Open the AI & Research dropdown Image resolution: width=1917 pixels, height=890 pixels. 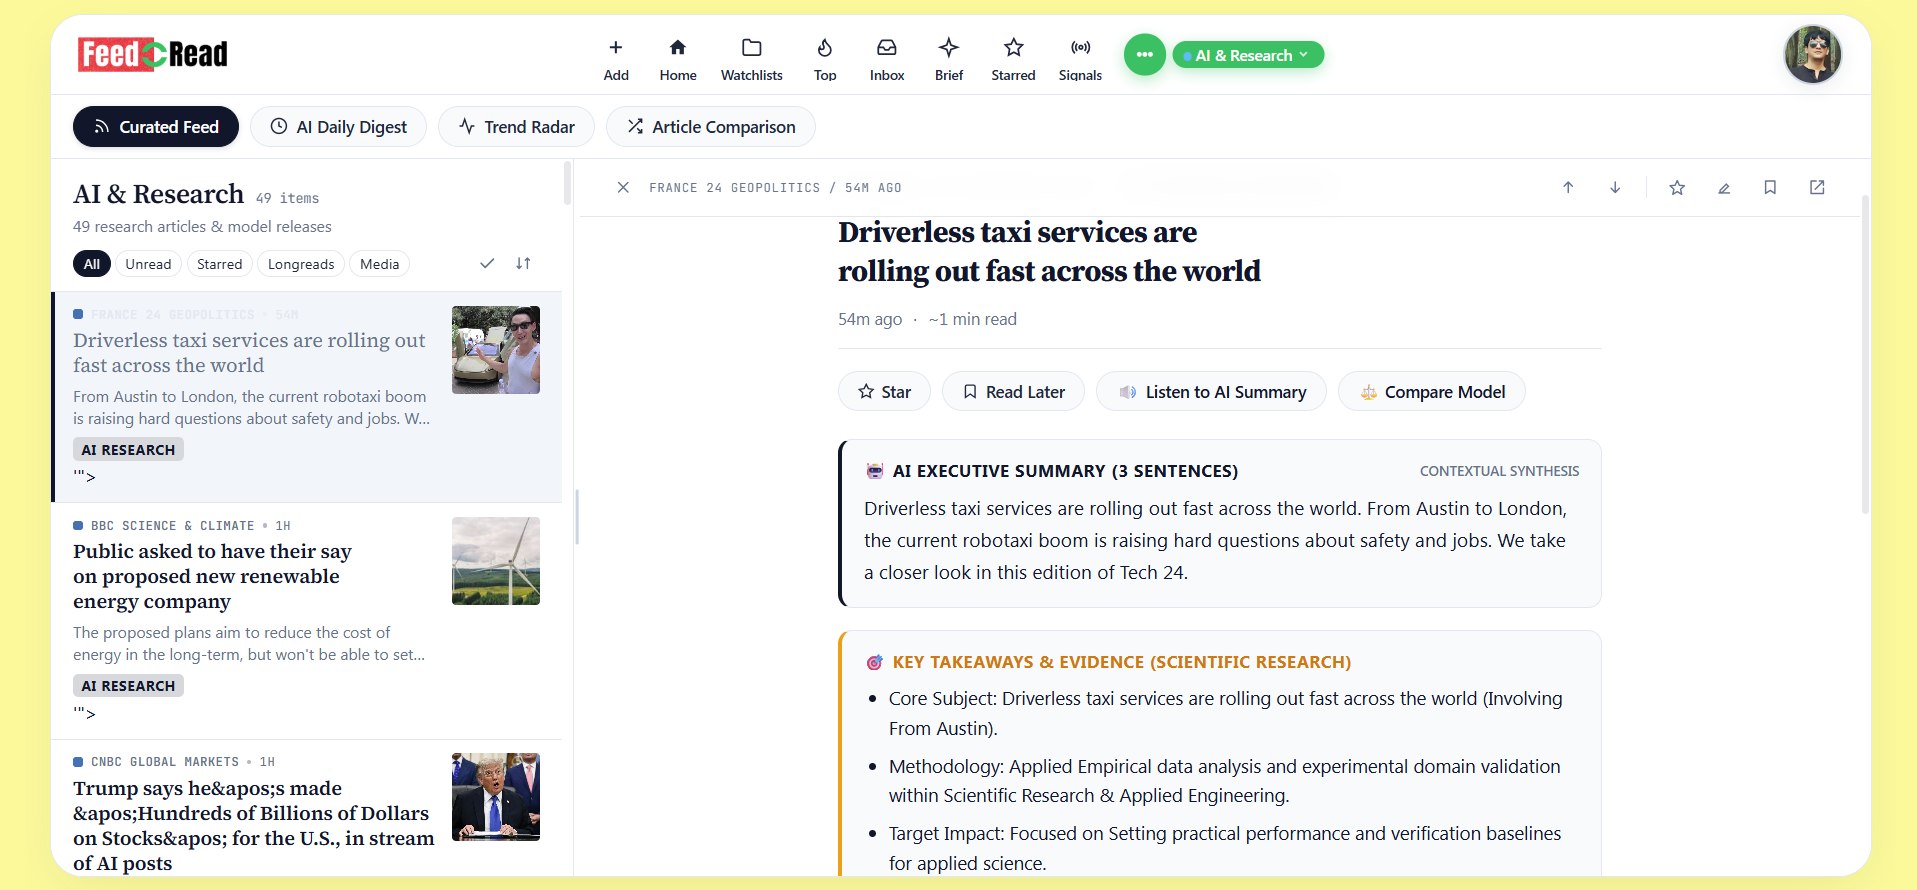(1248, 55)
